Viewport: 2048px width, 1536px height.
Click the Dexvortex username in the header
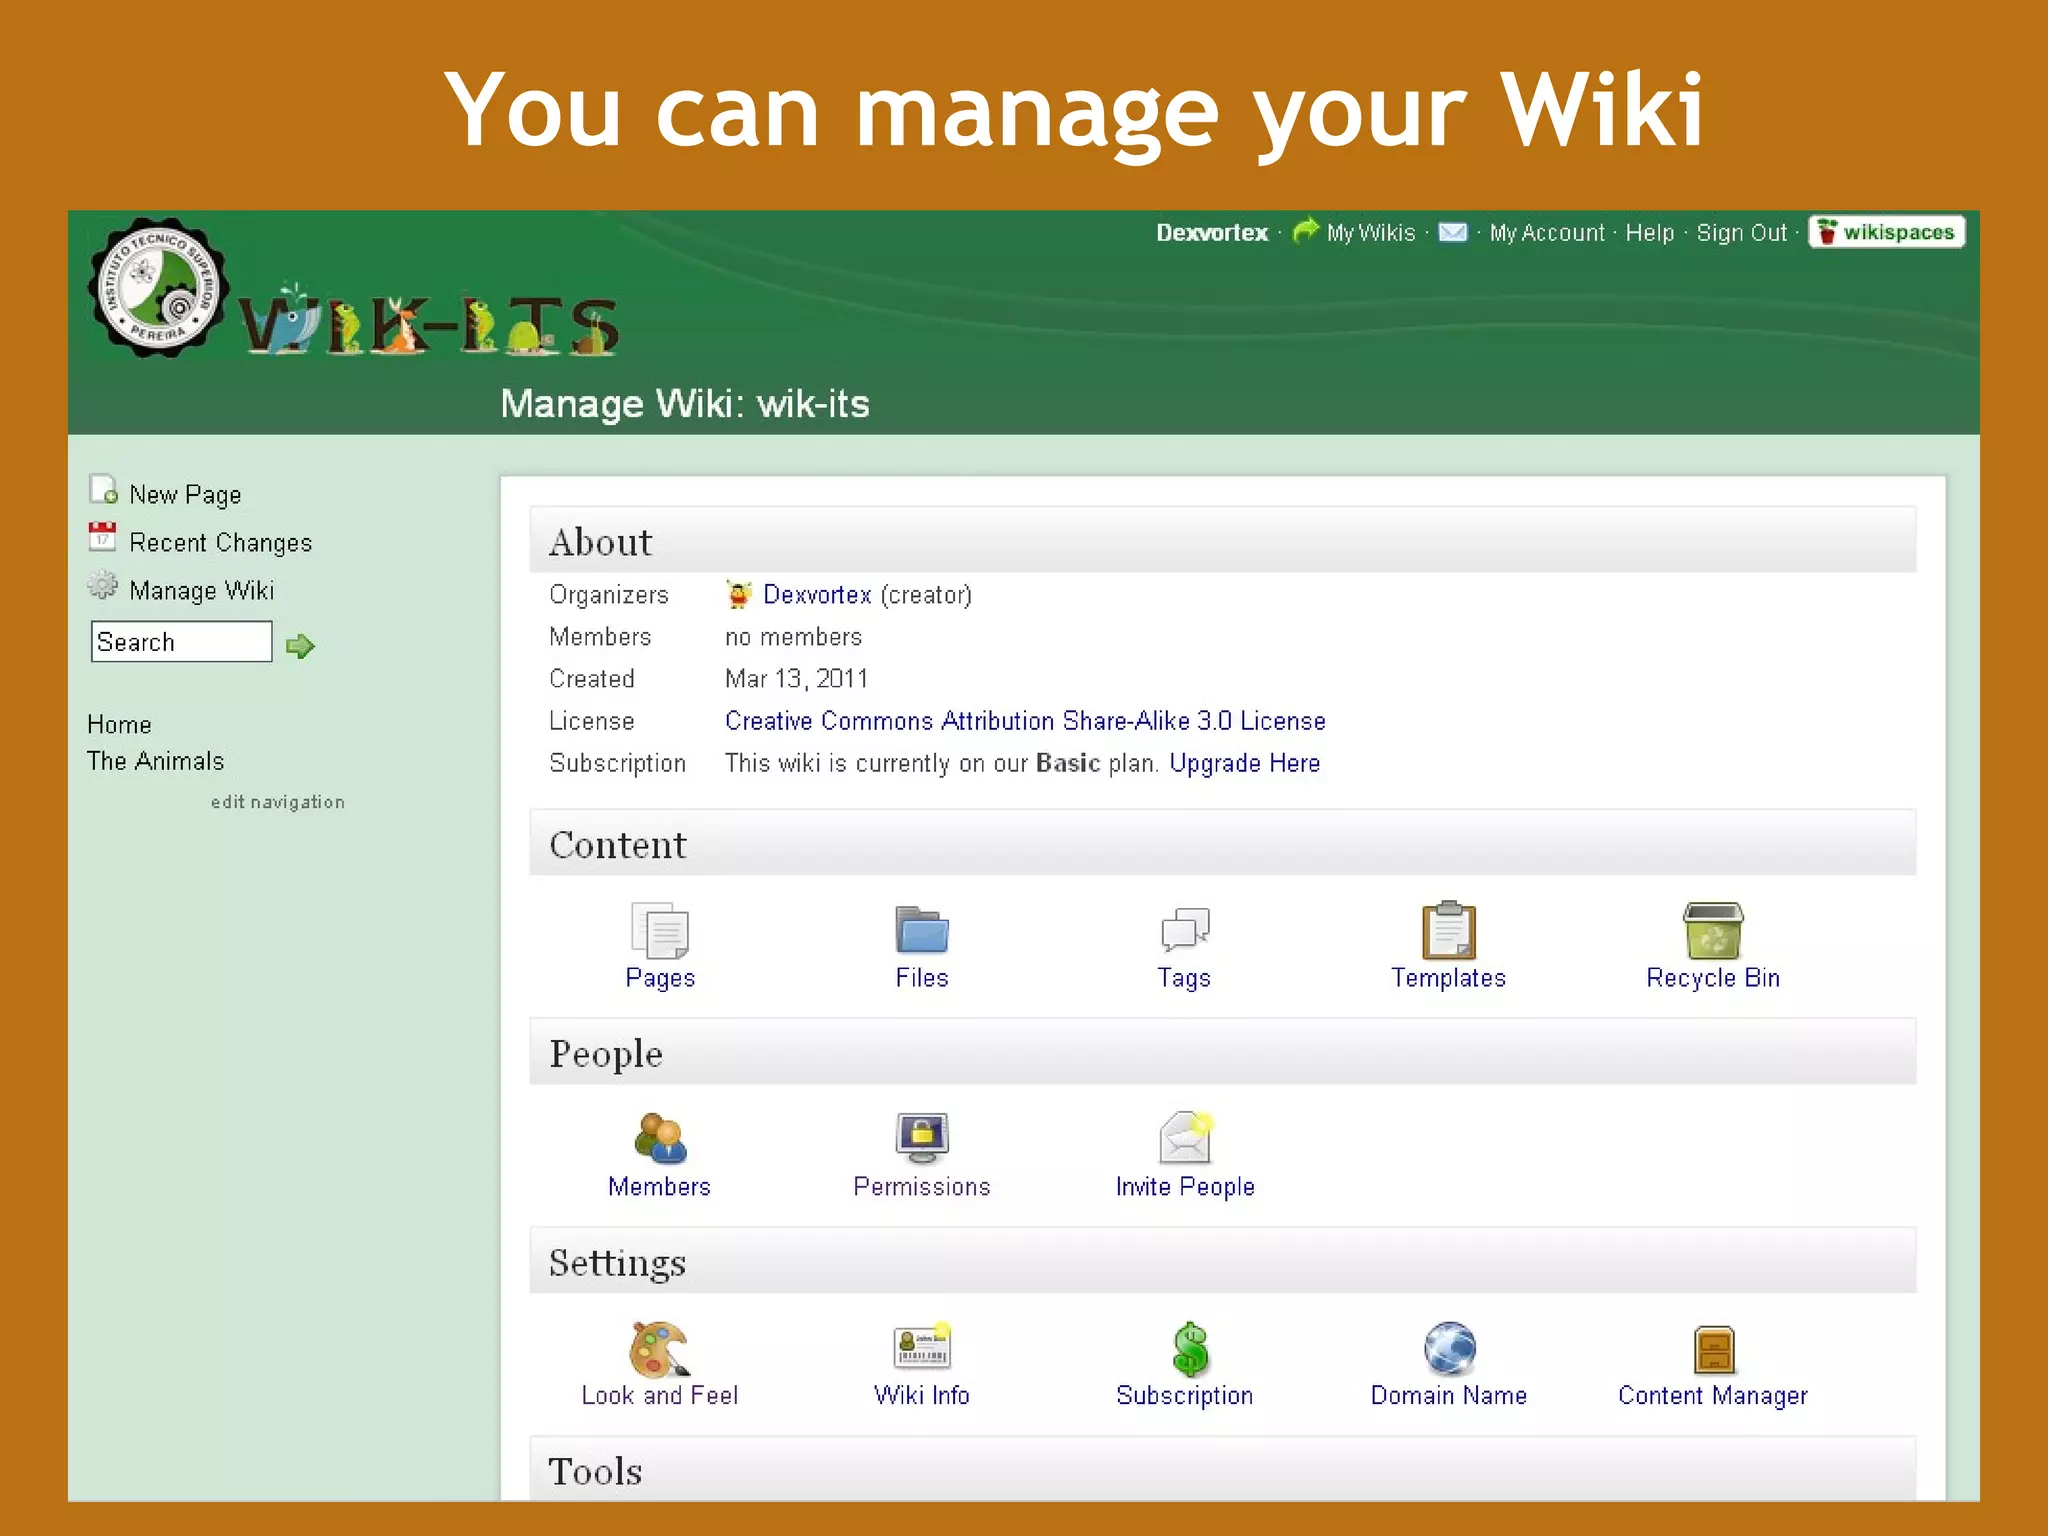(1212, 233)
